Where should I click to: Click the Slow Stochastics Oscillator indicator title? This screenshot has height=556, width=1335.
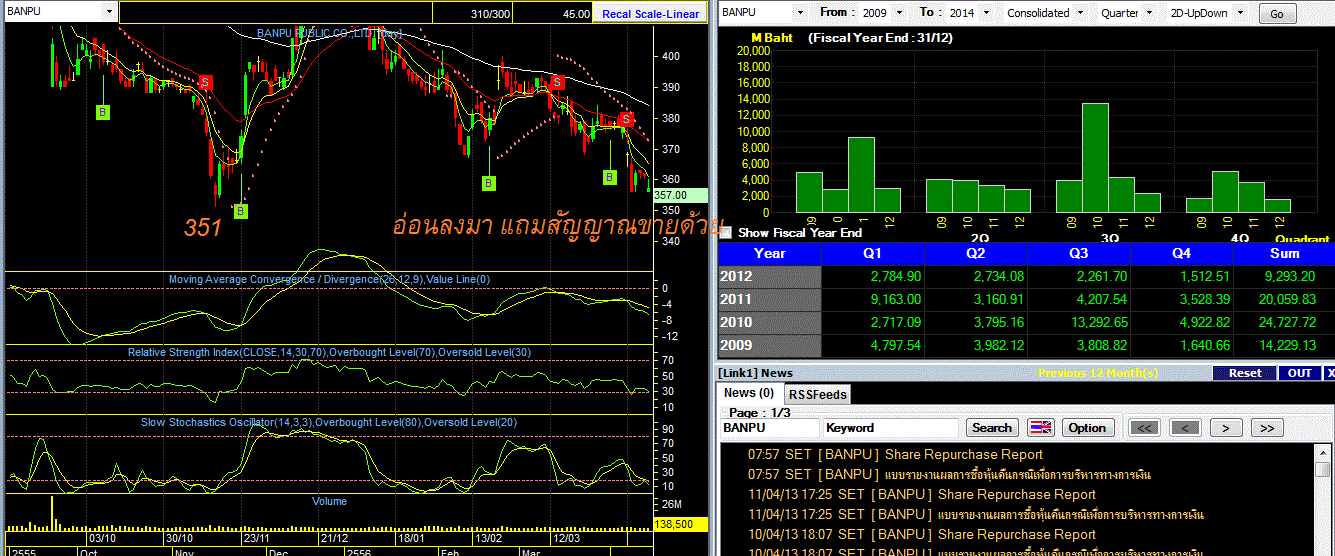click(x=329, y=422)
